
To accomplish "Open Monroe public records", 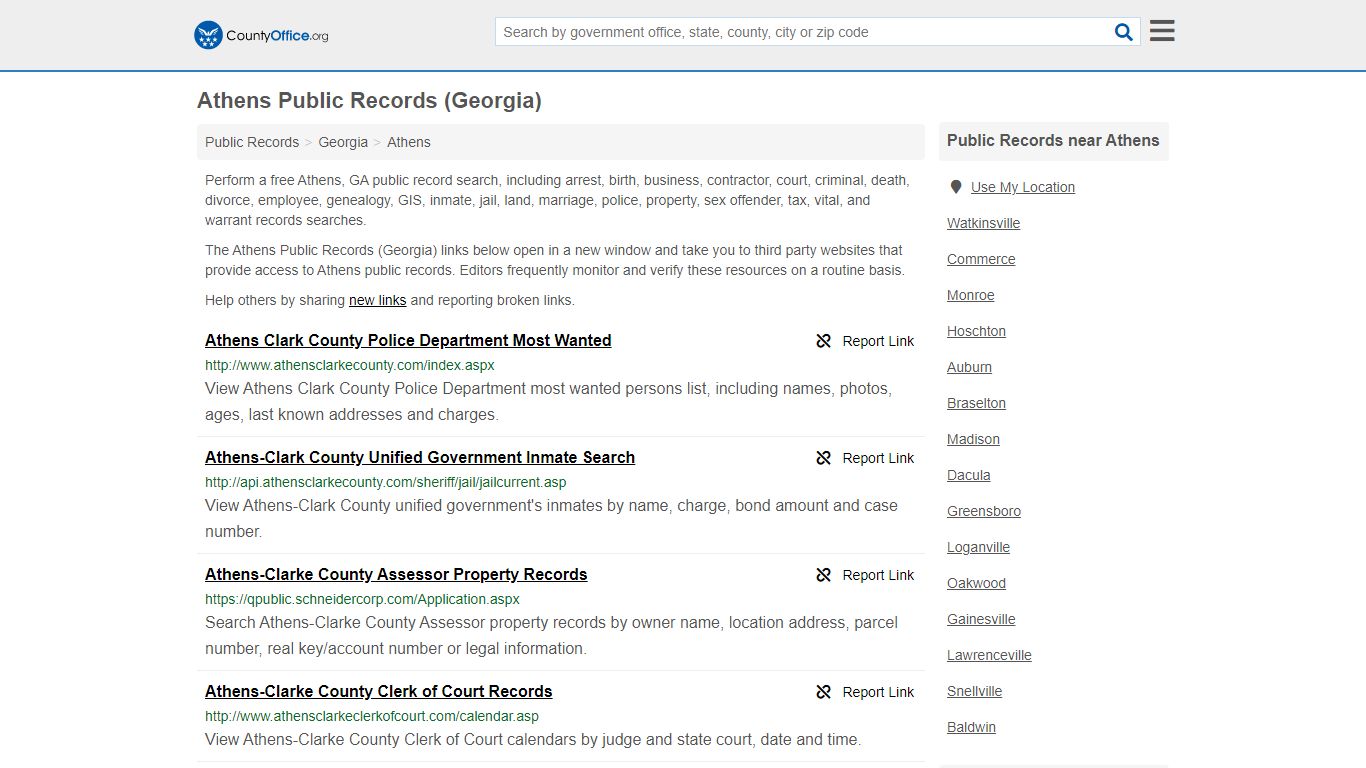I will [971, 295].
